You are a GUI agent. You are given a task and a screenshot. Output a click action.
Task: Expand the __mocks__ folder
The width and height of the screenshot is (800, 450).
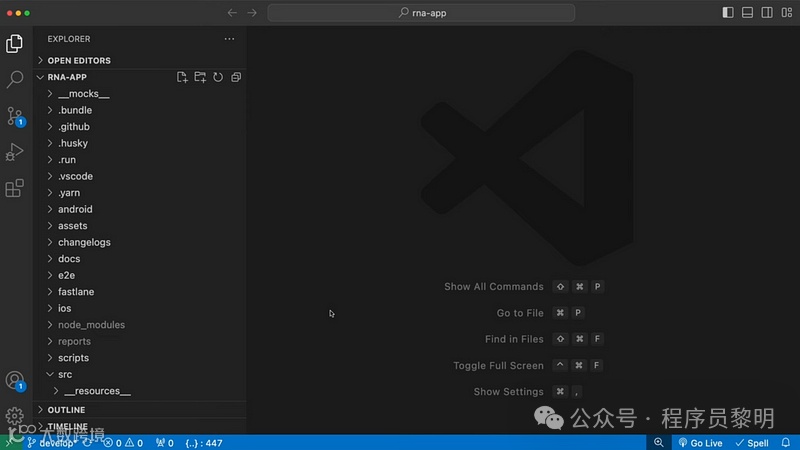tap(140, 94)
